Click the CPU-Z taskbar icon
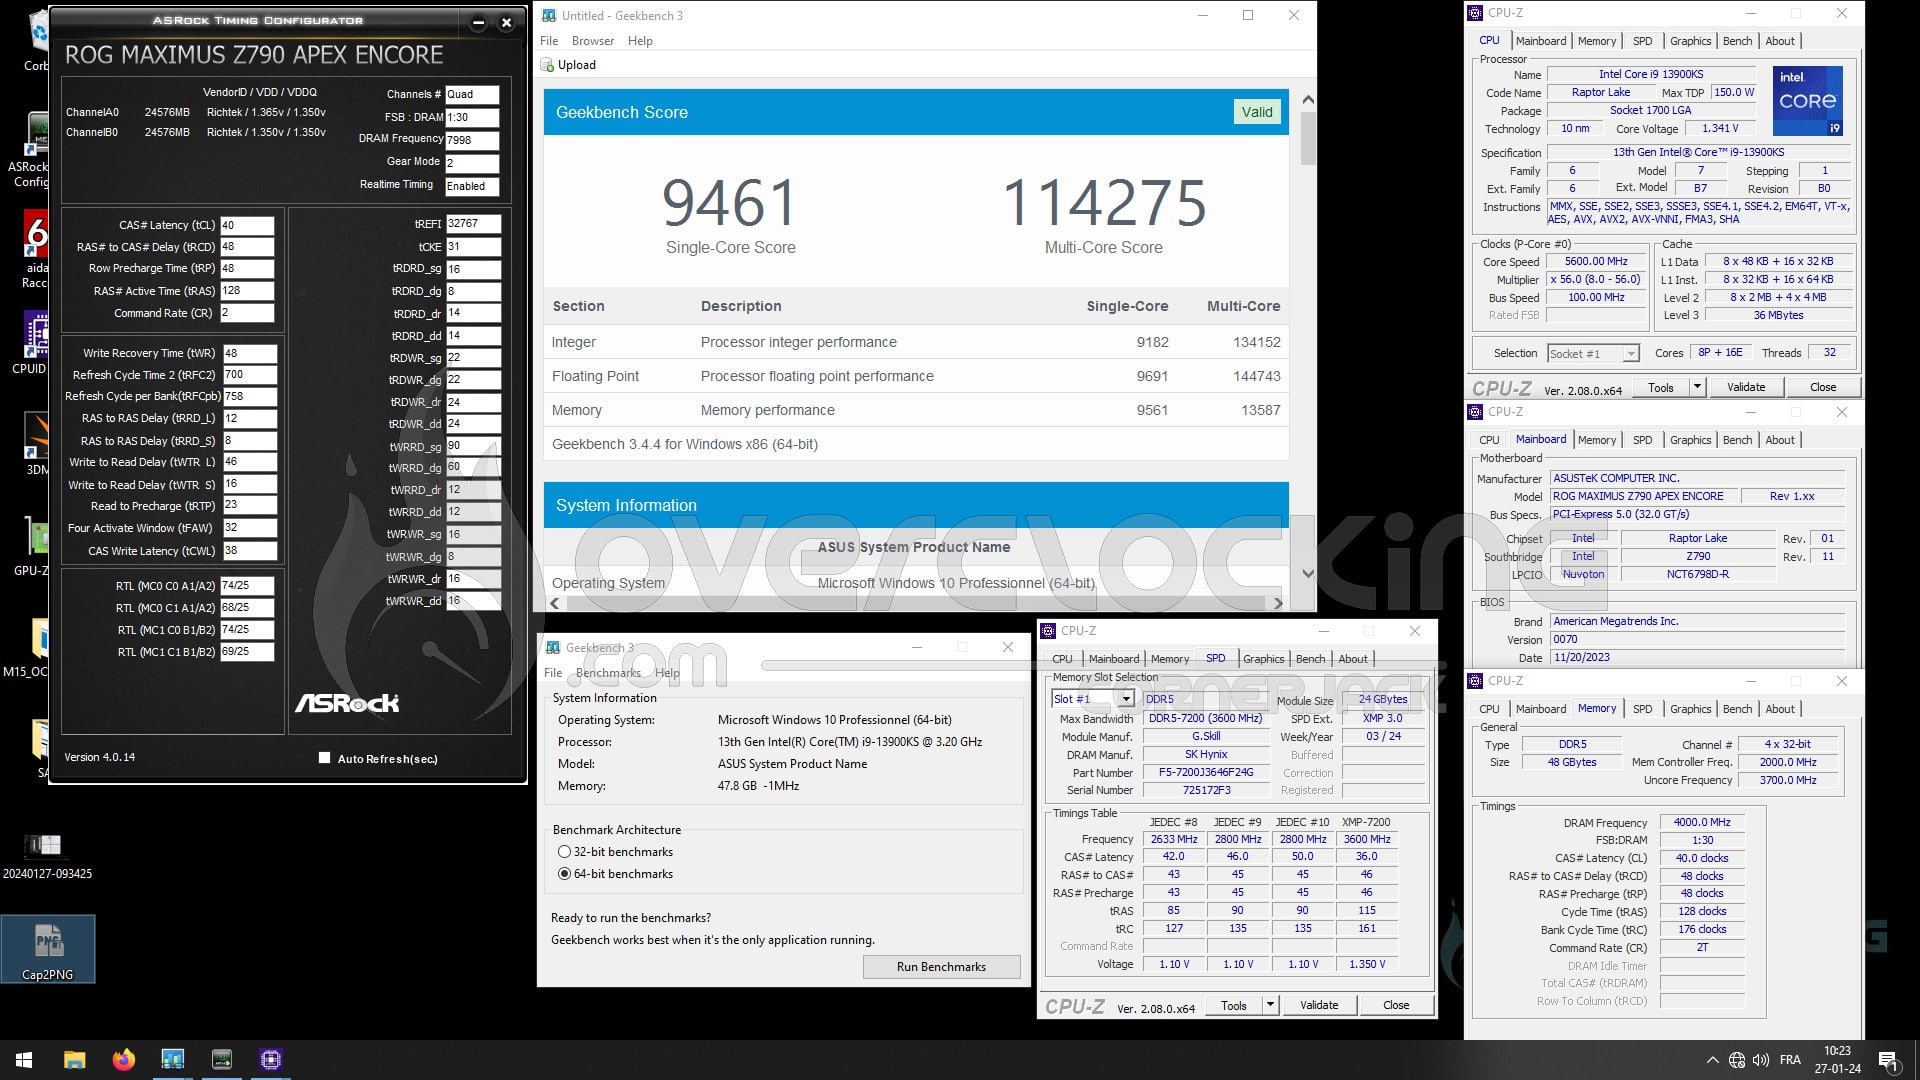 coord(270,1060)
